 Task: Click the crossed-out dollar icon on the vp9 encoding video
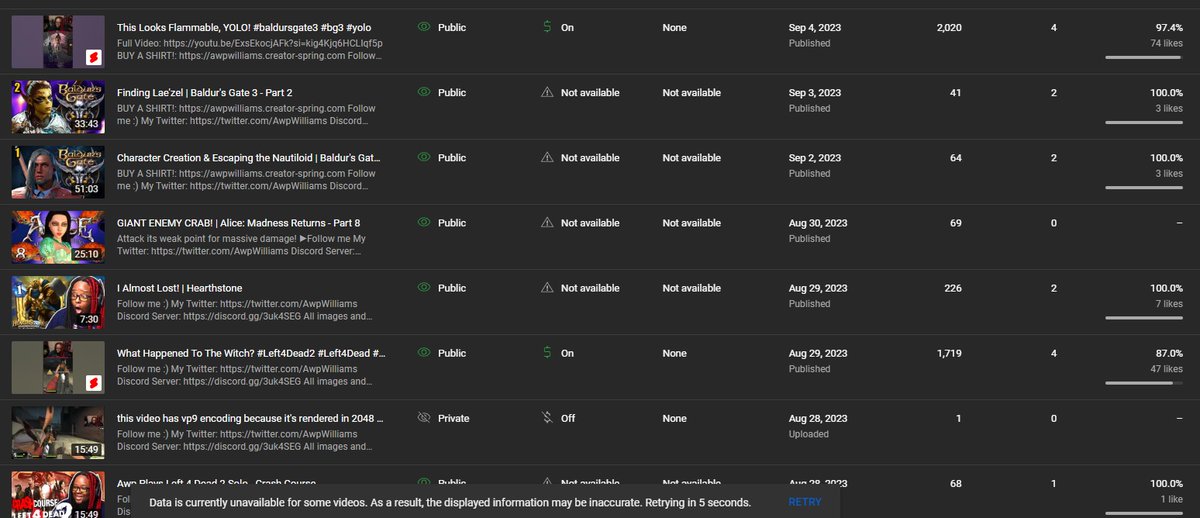547,418
